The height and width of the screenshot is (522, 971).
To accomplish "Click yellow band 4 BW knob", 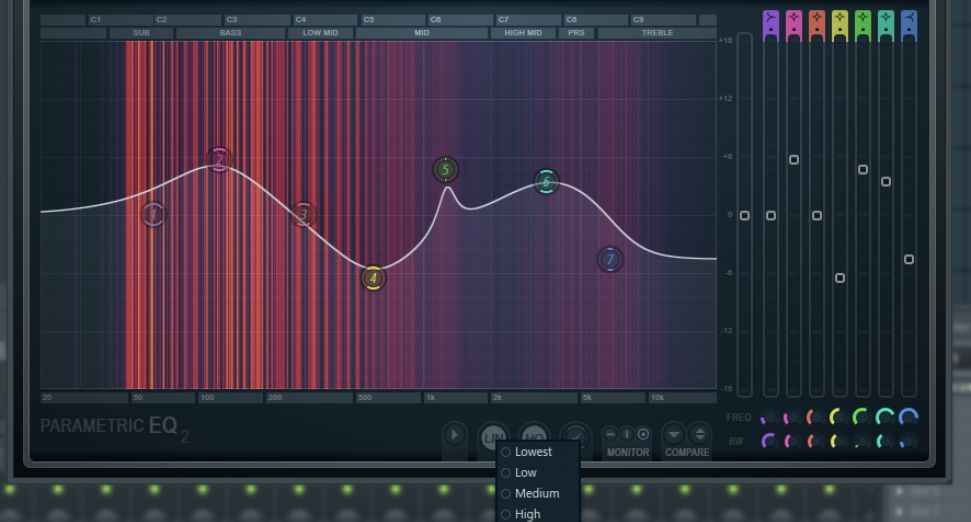I will pyautogui.click(x=839, y=442).
